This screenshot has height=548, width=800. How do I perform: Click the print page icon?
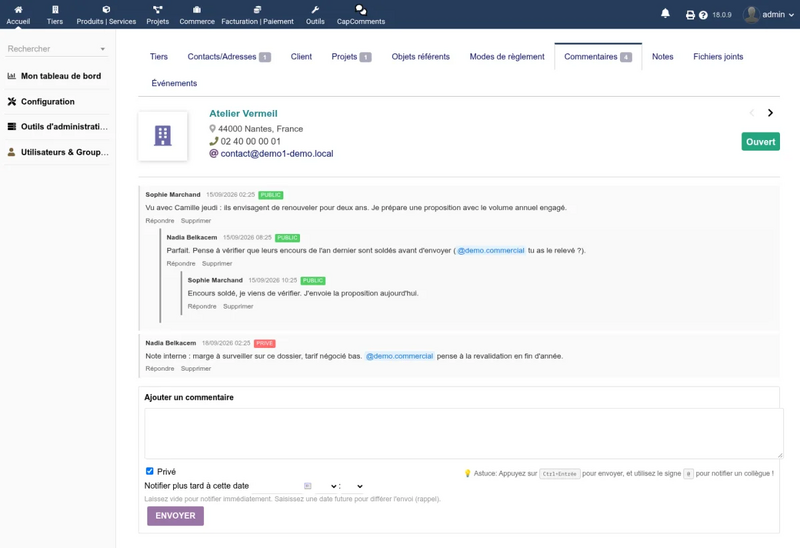pos(690,15)
